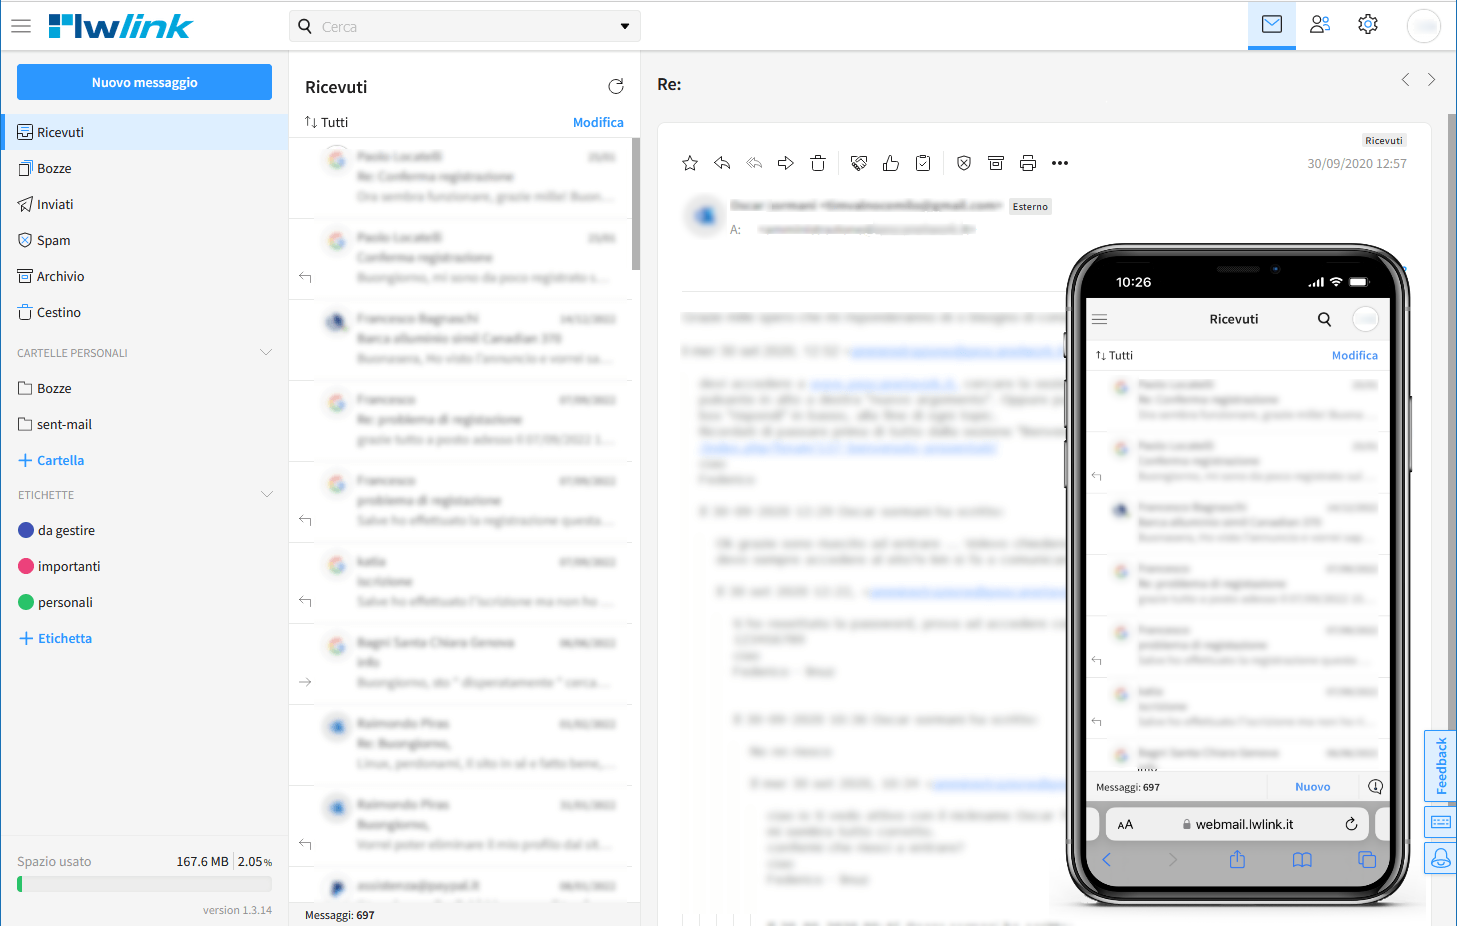
Task: Toggle the hamburger sidebar menu
Action: (x=21, y=26)
